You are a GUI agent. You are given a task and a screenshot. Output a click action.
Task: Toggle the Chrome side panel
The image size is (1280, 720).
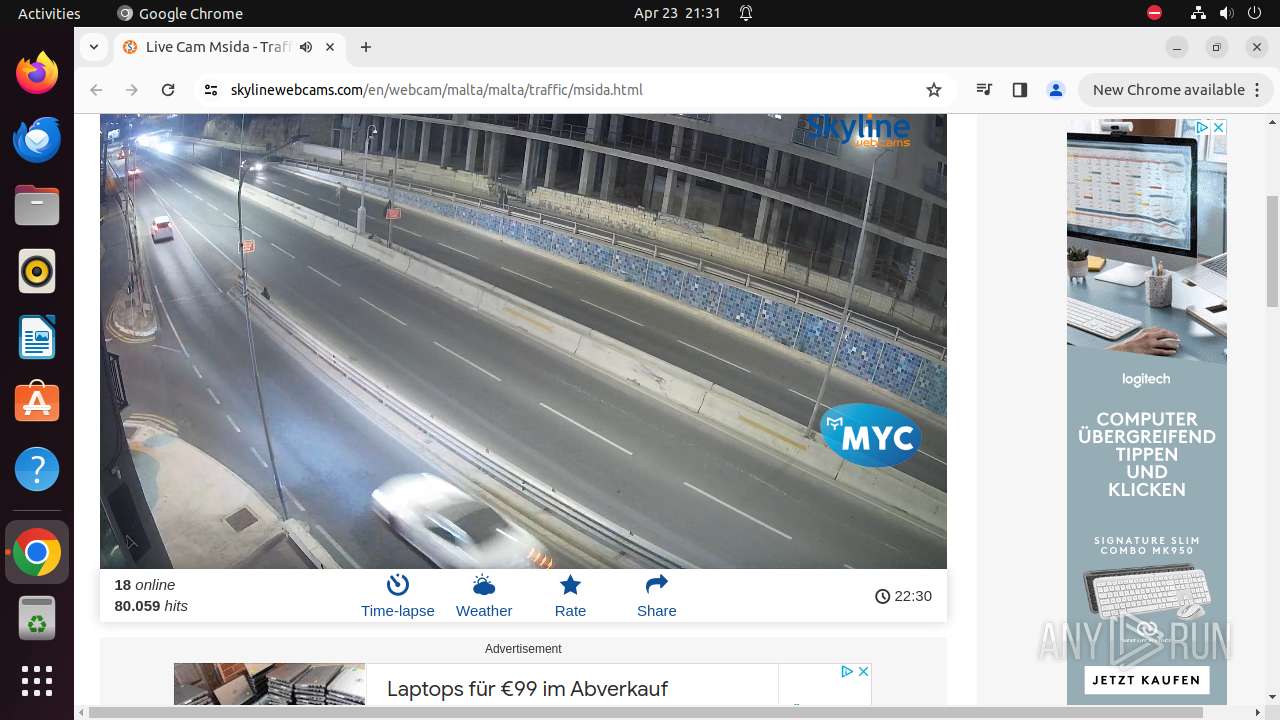(1020, 90)
